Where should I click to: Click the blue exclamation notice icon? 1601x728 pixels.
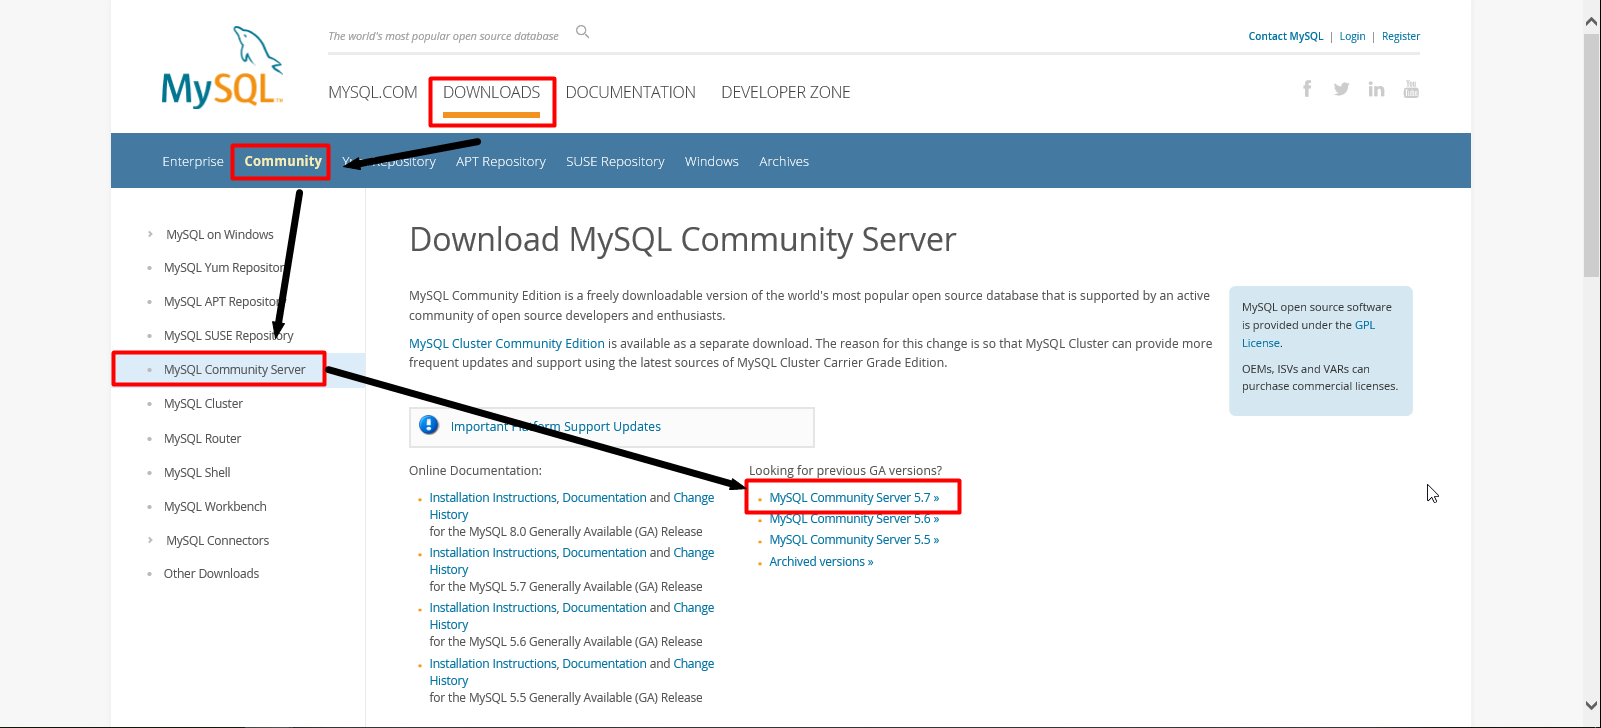pyautogui.click(x=429, y=425)
